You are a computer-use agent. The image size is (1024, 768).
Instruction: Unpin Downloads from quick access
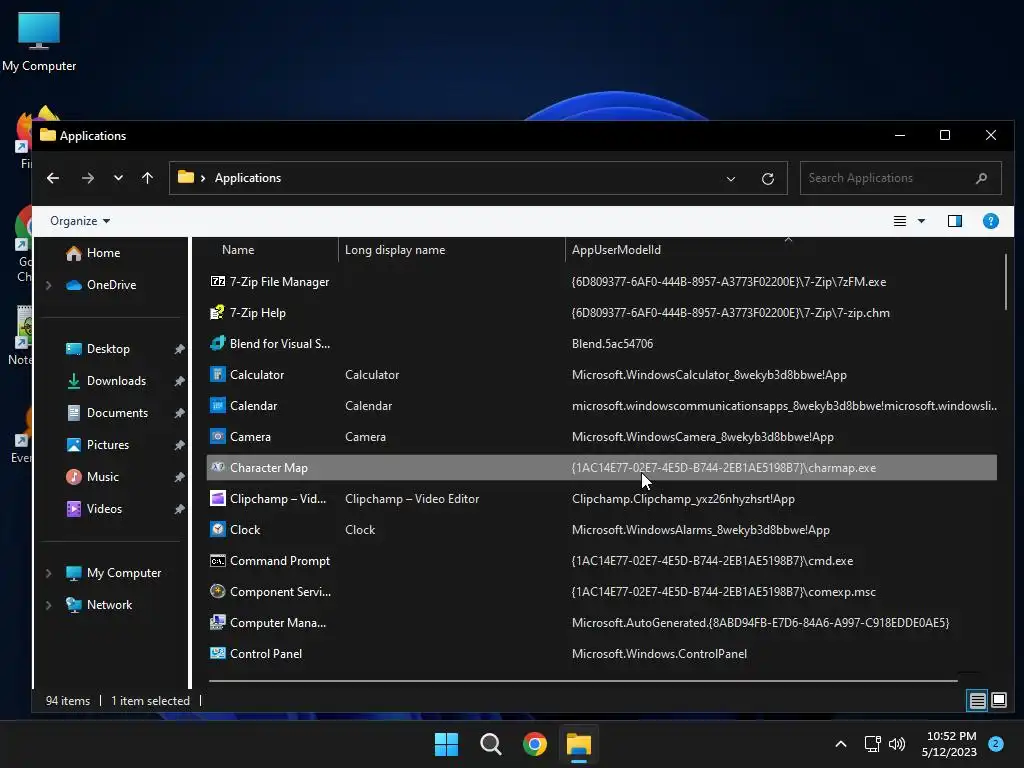point(180,381)
